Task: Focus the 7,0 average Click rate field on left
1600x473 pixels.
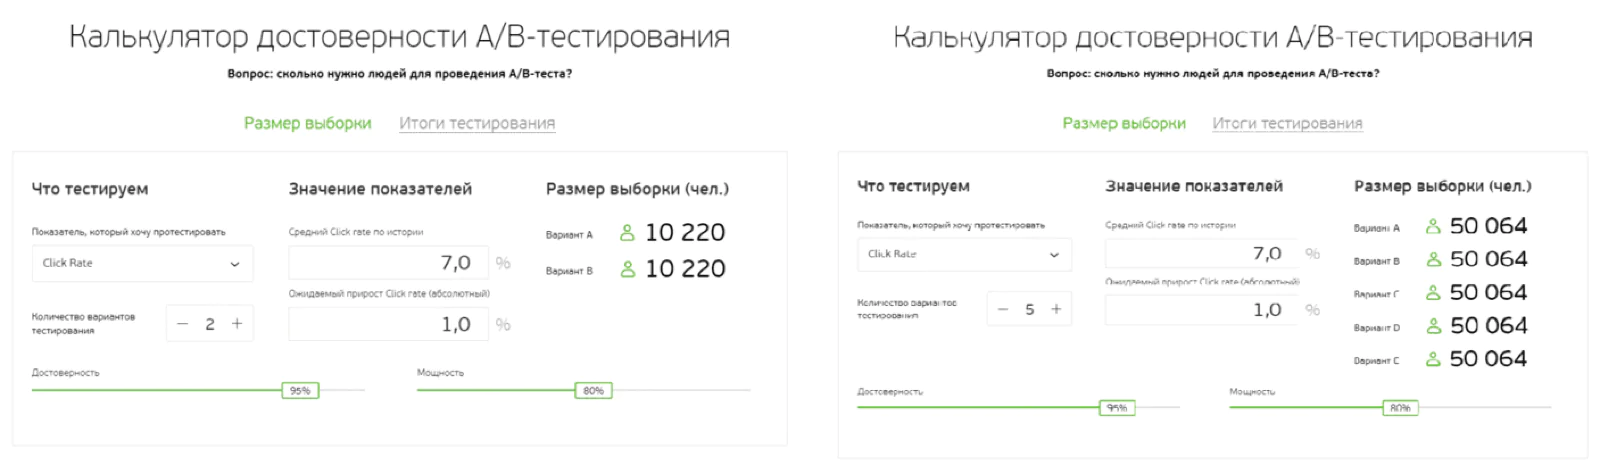Action: coord(389,264)
